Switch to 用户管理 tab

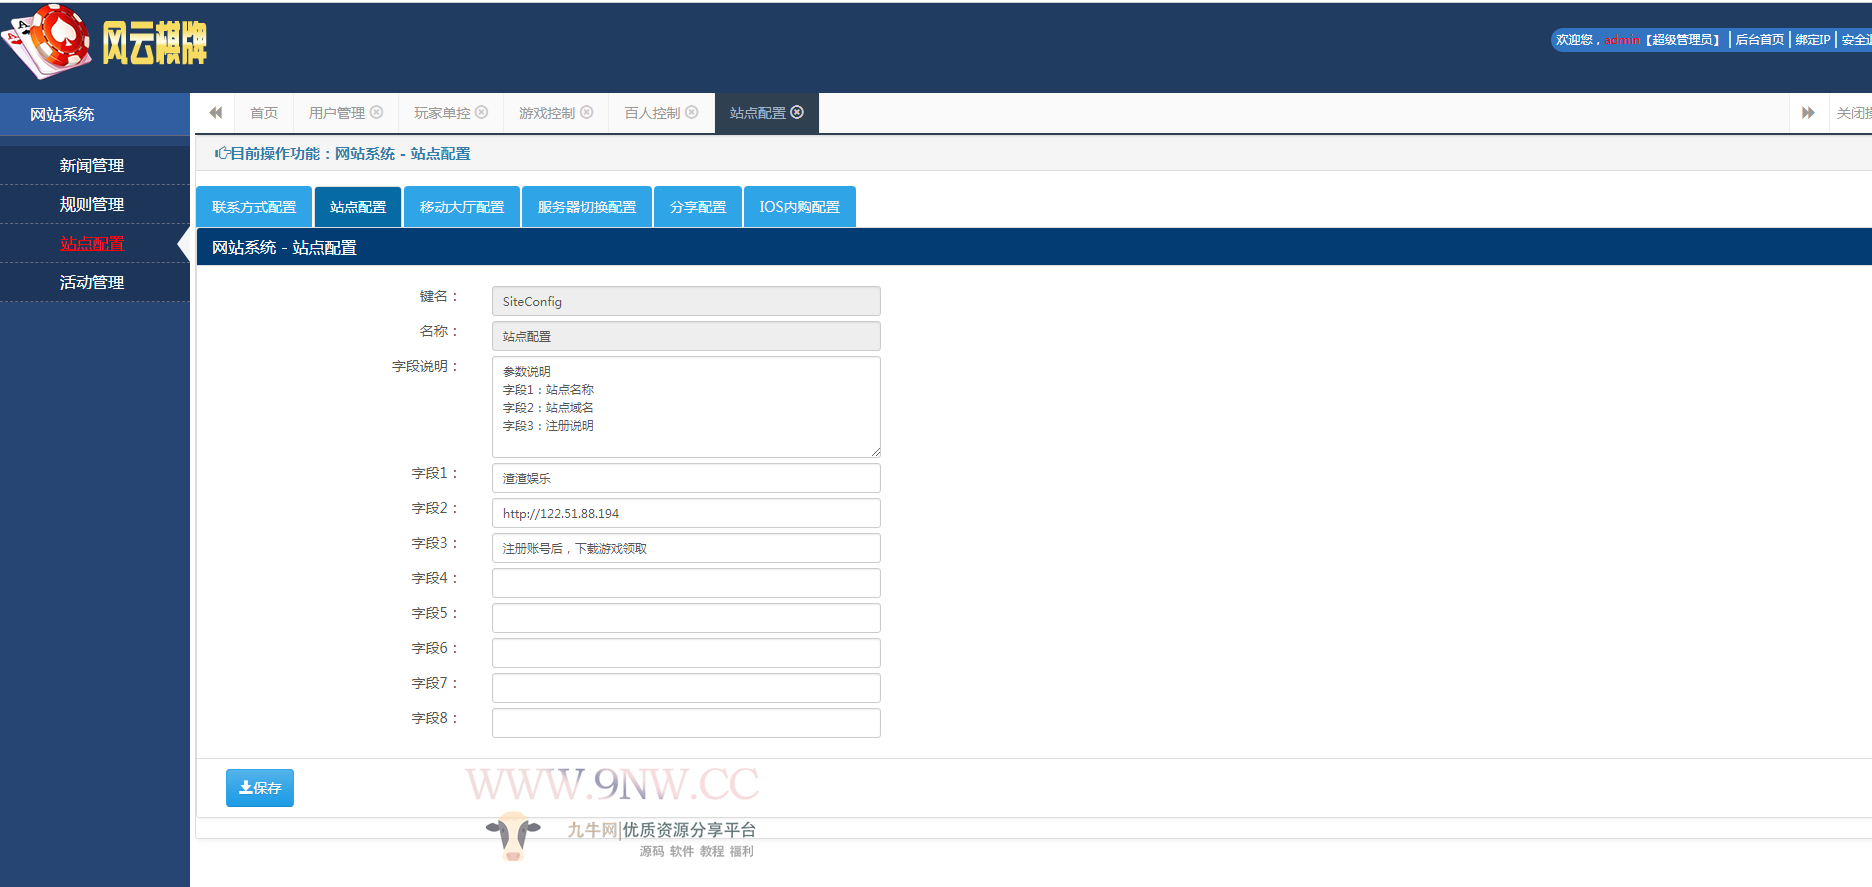[x=337, y=113]
